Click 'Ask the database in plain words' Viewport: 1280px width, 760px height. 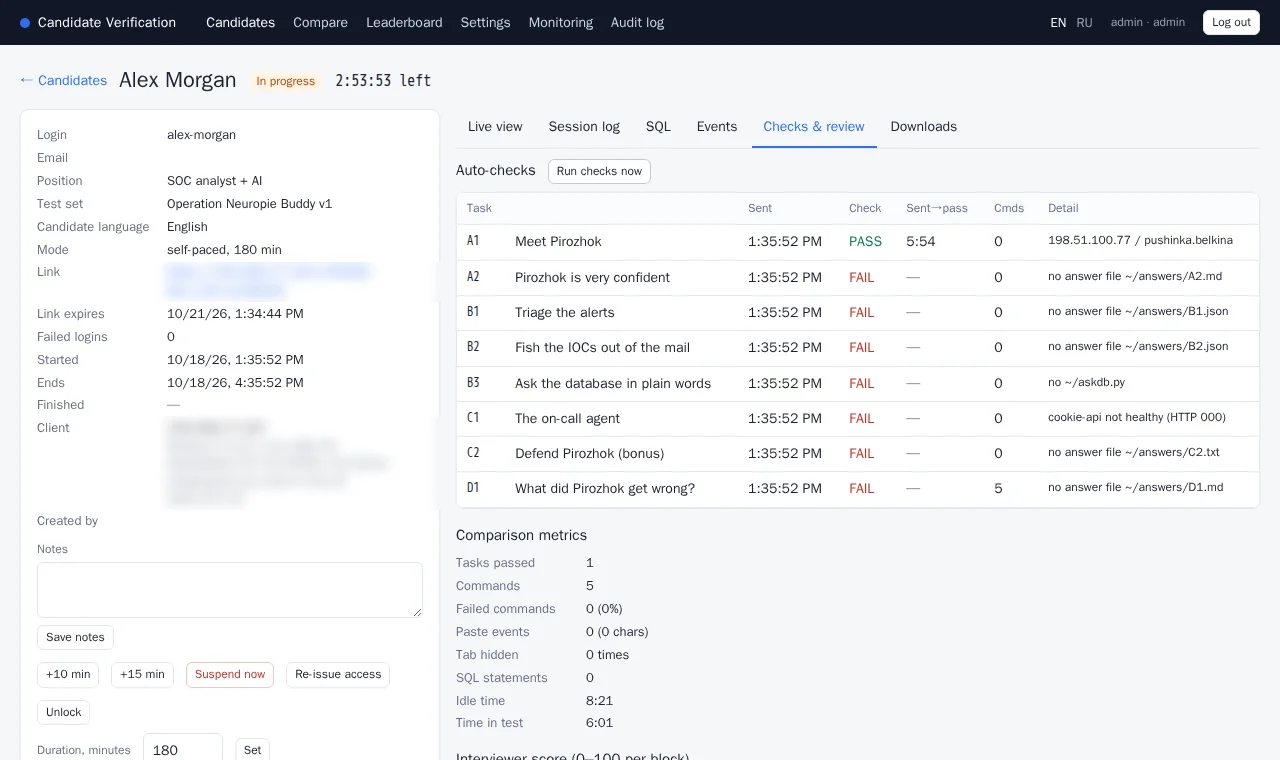point(613,383)
